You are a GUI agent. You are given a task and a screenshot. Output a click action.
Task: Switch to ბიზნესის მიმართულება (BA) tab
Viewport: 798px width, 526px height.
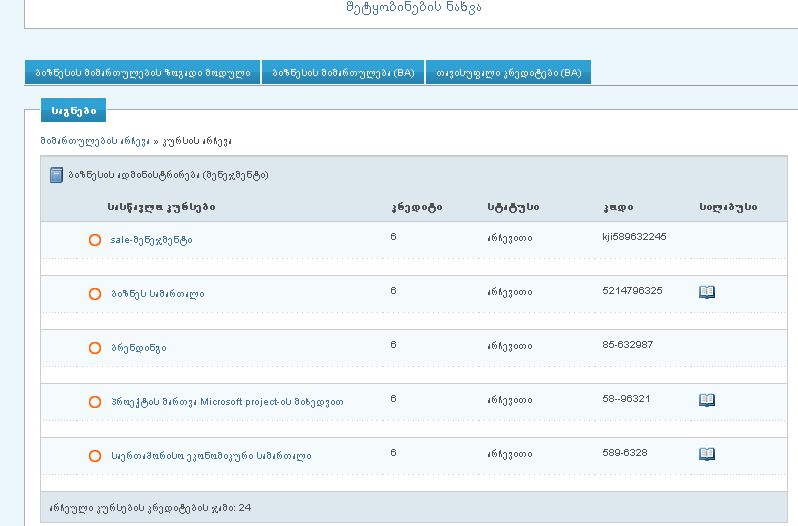pos(343,72)
